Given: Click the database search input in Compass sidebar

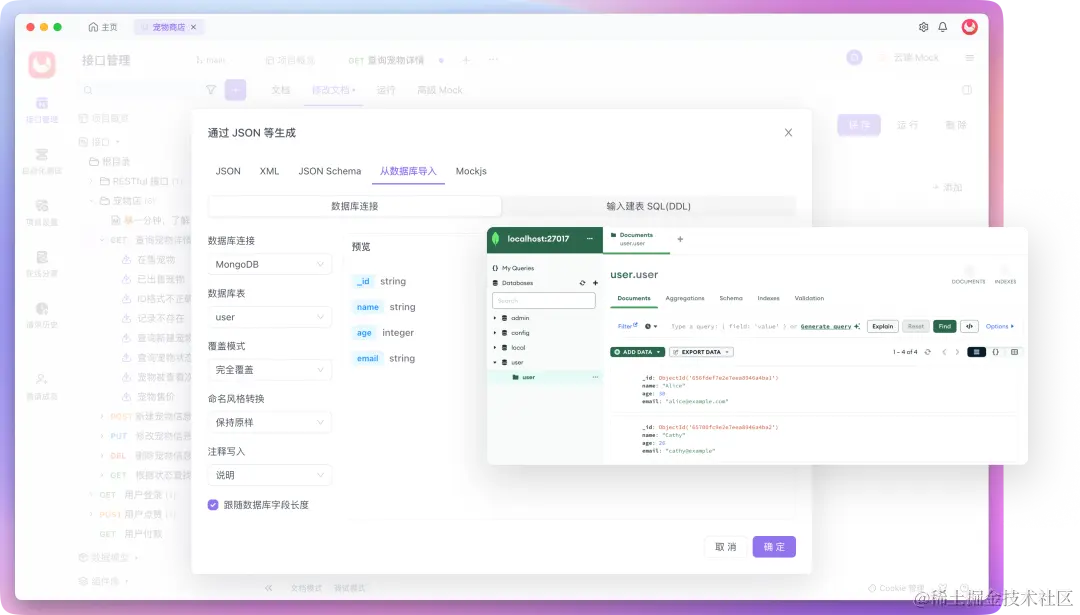Looking at the screenshot, I should point(544,300).
